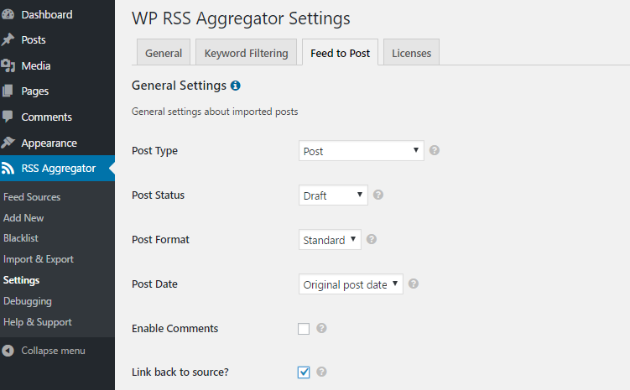630x390 pixels.
Task: Switch to the Keyword Filtering tab
Action: click(246, 53)
